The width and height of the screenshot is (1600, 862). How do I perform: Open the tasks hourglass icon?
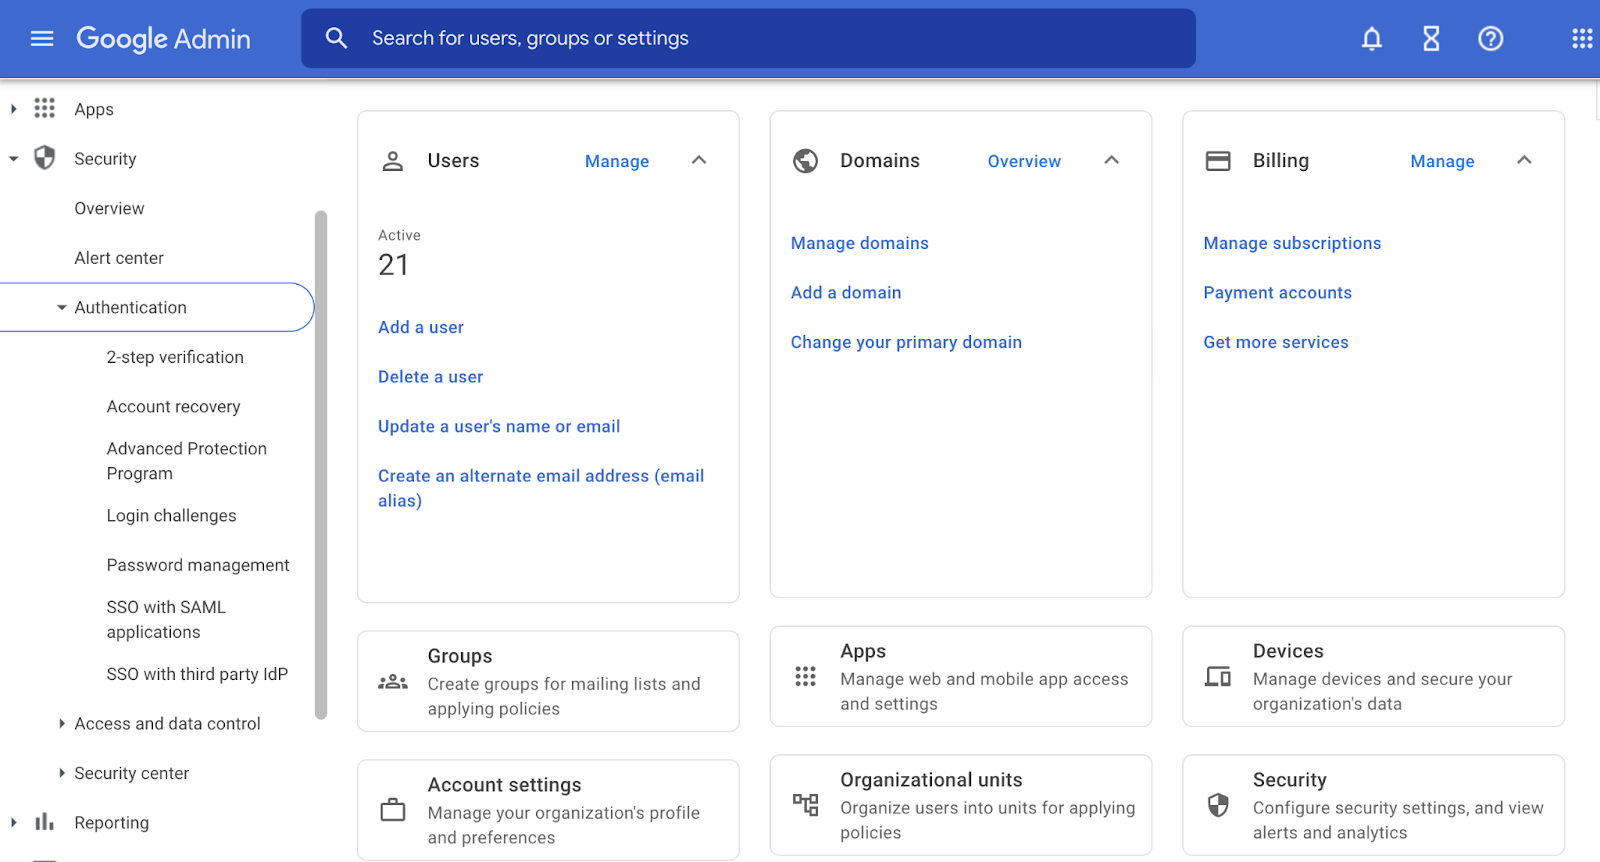pyautogui.click(x=1431, y=39)
